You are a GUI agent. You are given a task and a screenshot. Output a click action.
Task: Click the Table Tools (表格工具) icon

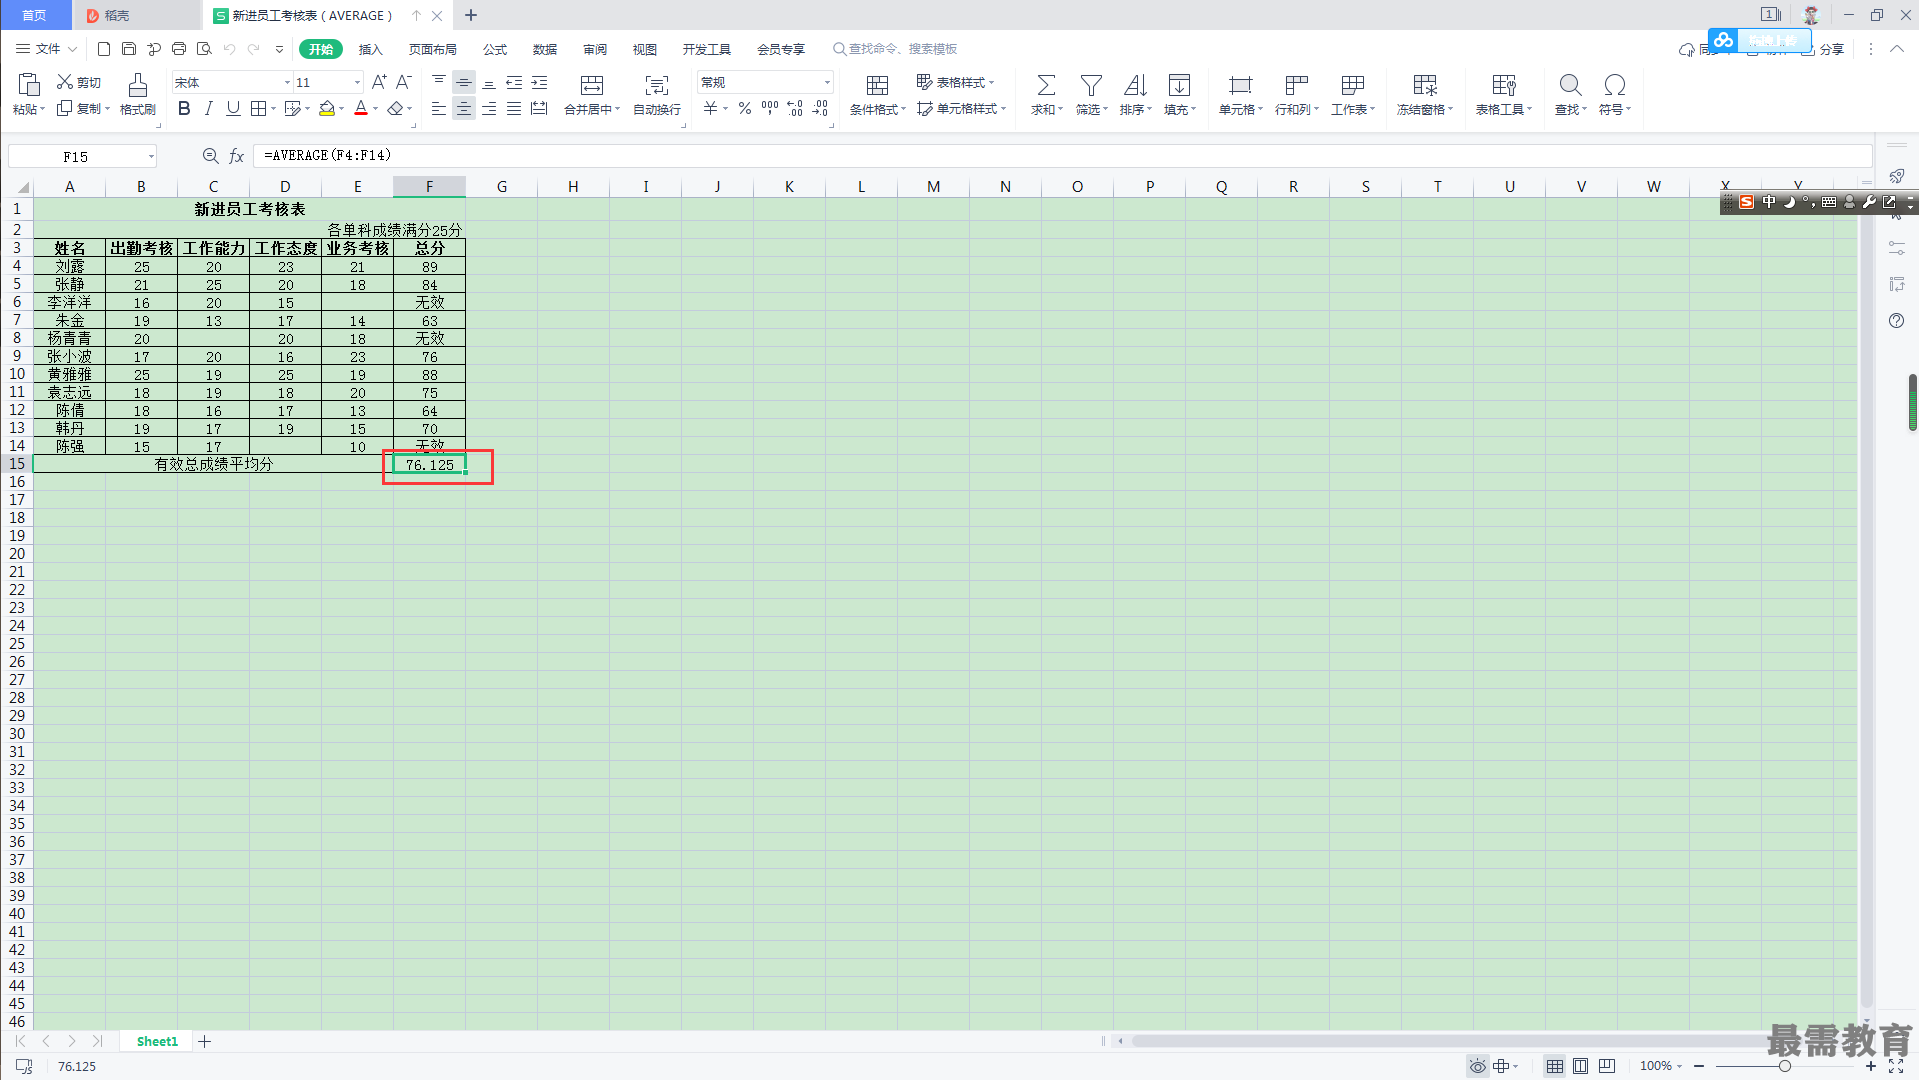1504,85
